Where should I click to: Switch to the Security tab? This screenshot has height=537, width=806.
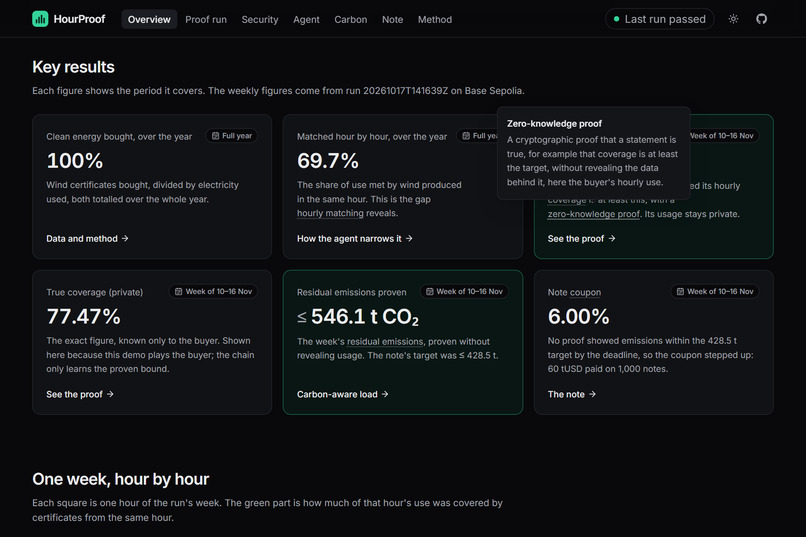click(x=260, y=20)
